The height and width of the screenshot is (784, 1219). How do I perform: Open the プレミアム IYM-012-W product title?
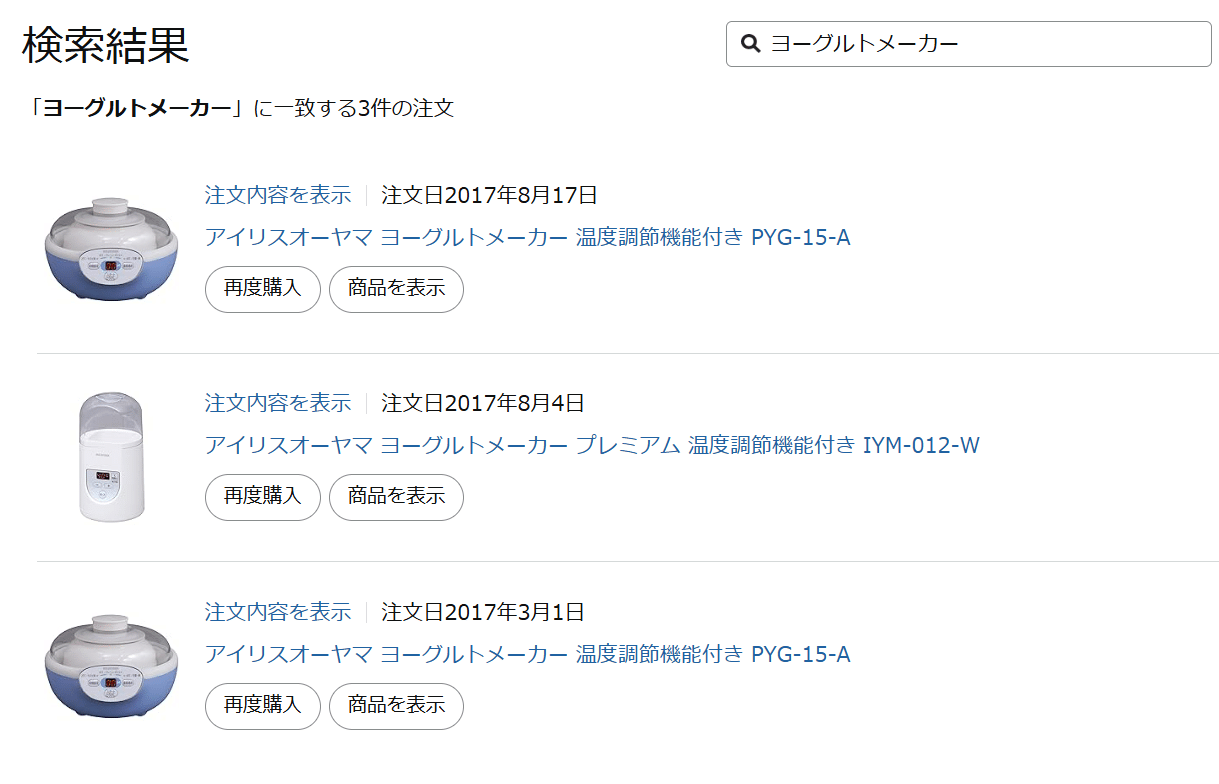click(592, 445)
